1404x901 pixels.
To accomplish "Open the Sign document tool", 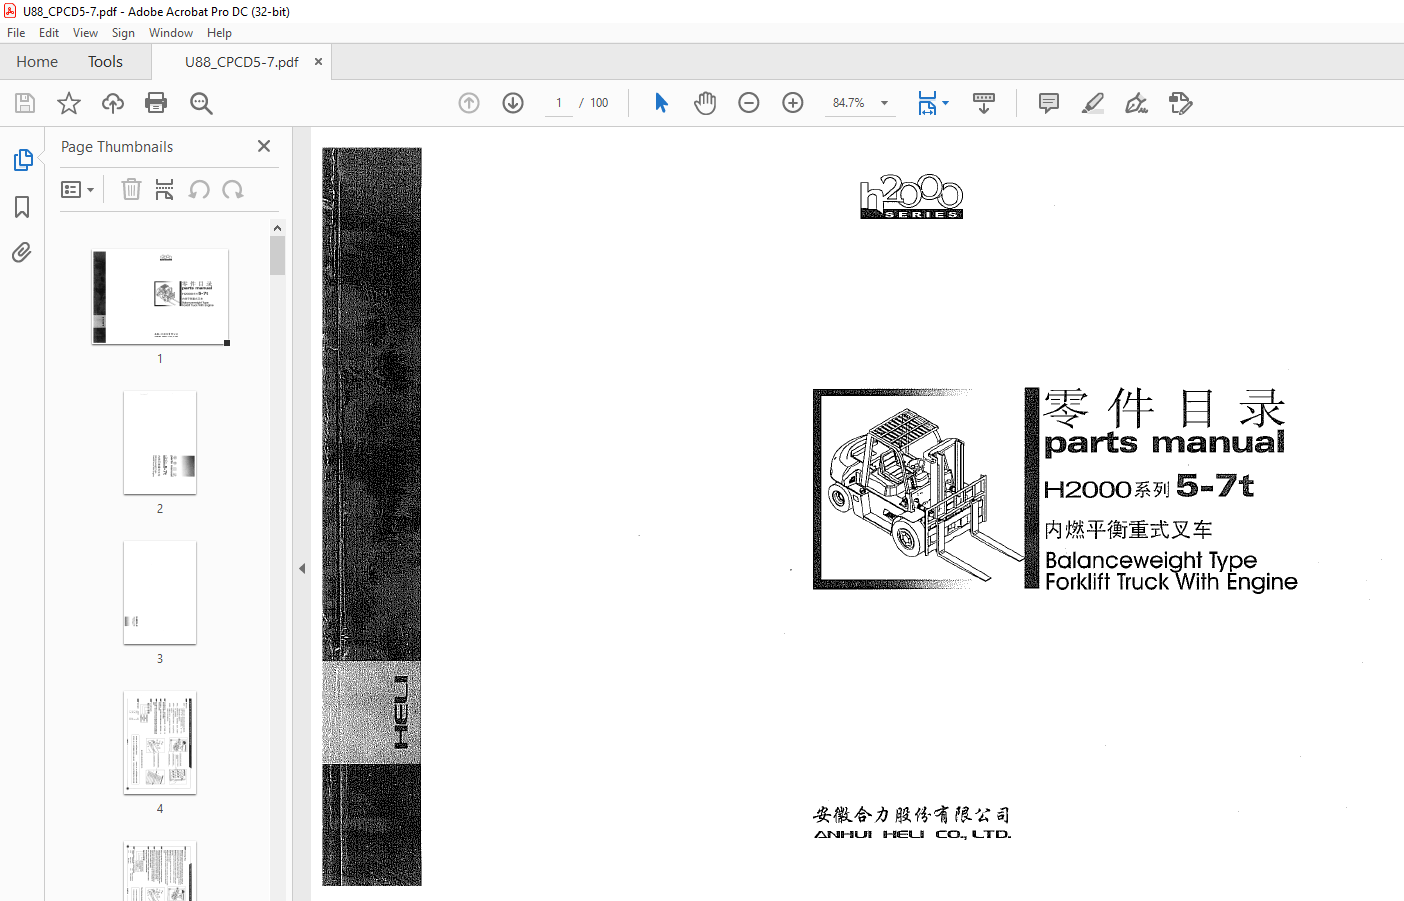I will 1137,103.
